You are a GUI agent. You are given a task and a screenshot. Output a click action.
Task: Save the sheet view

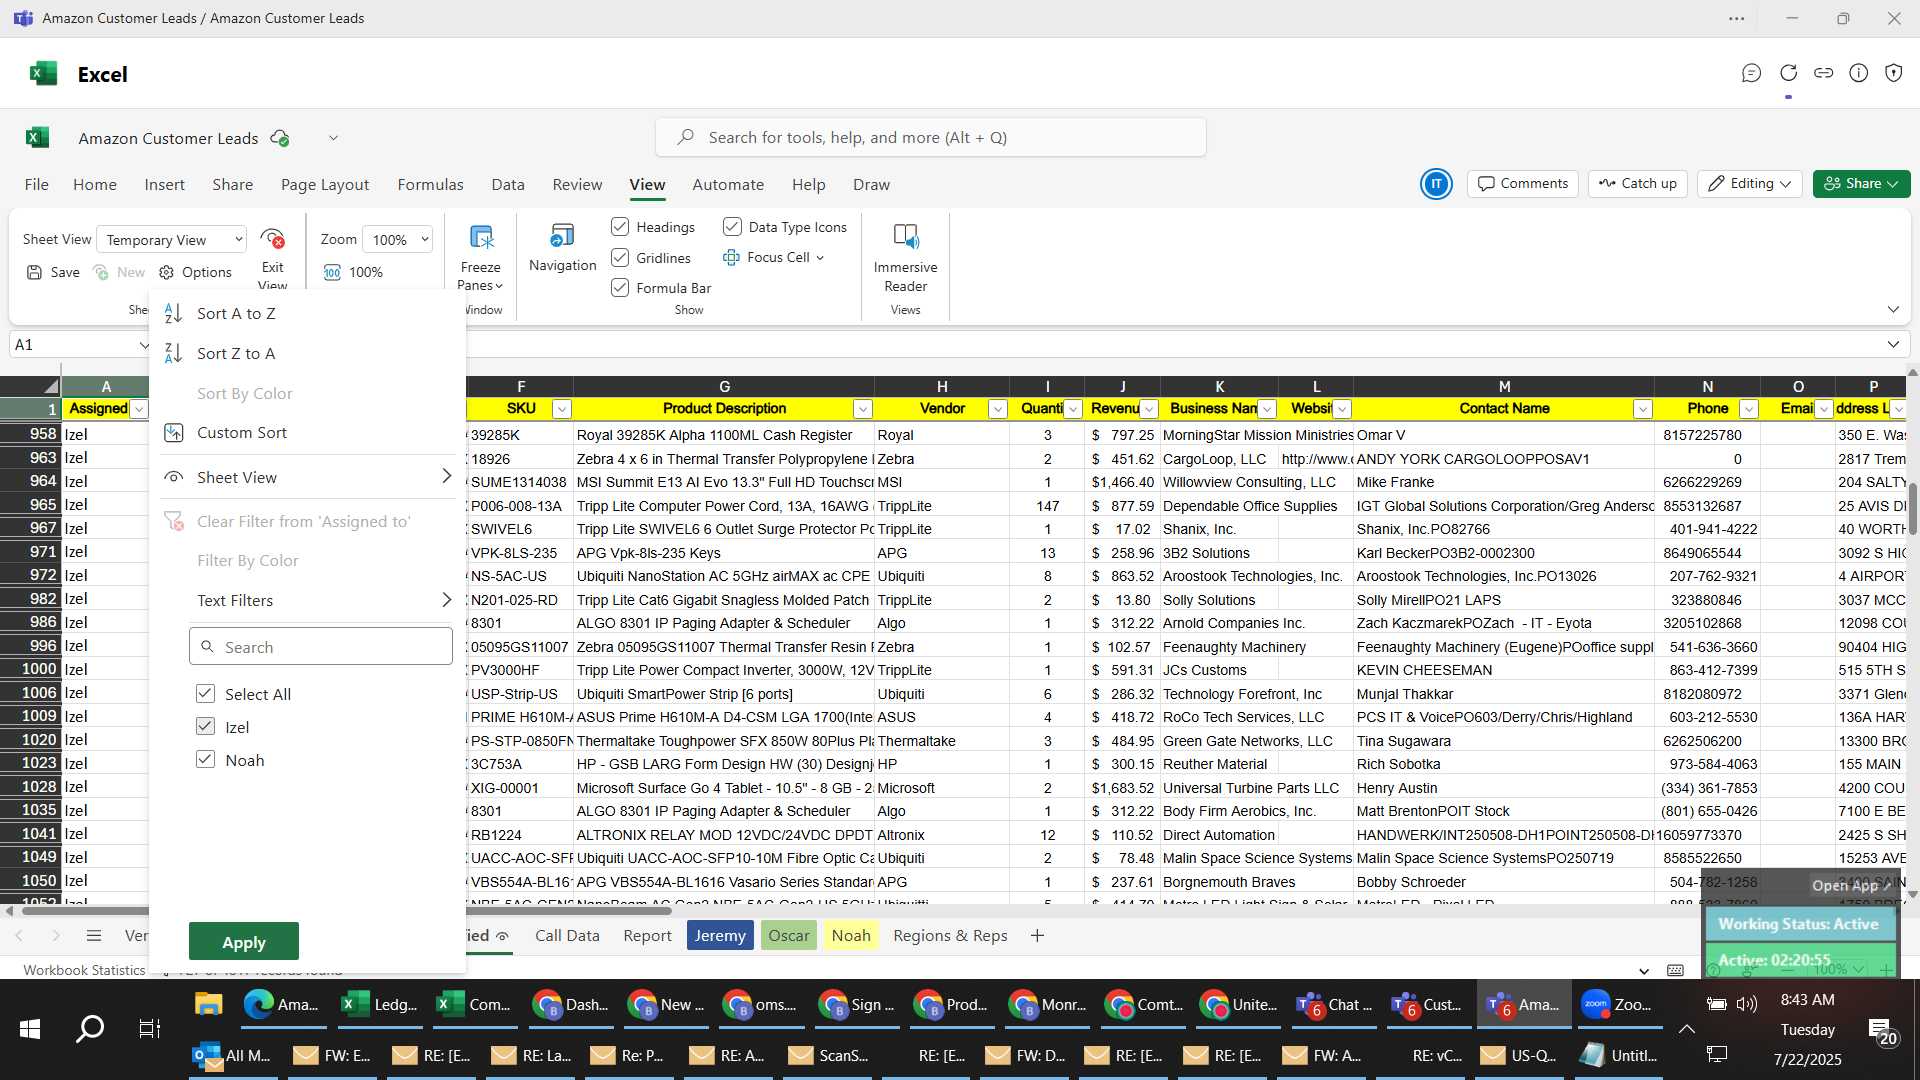pos(53,272)
